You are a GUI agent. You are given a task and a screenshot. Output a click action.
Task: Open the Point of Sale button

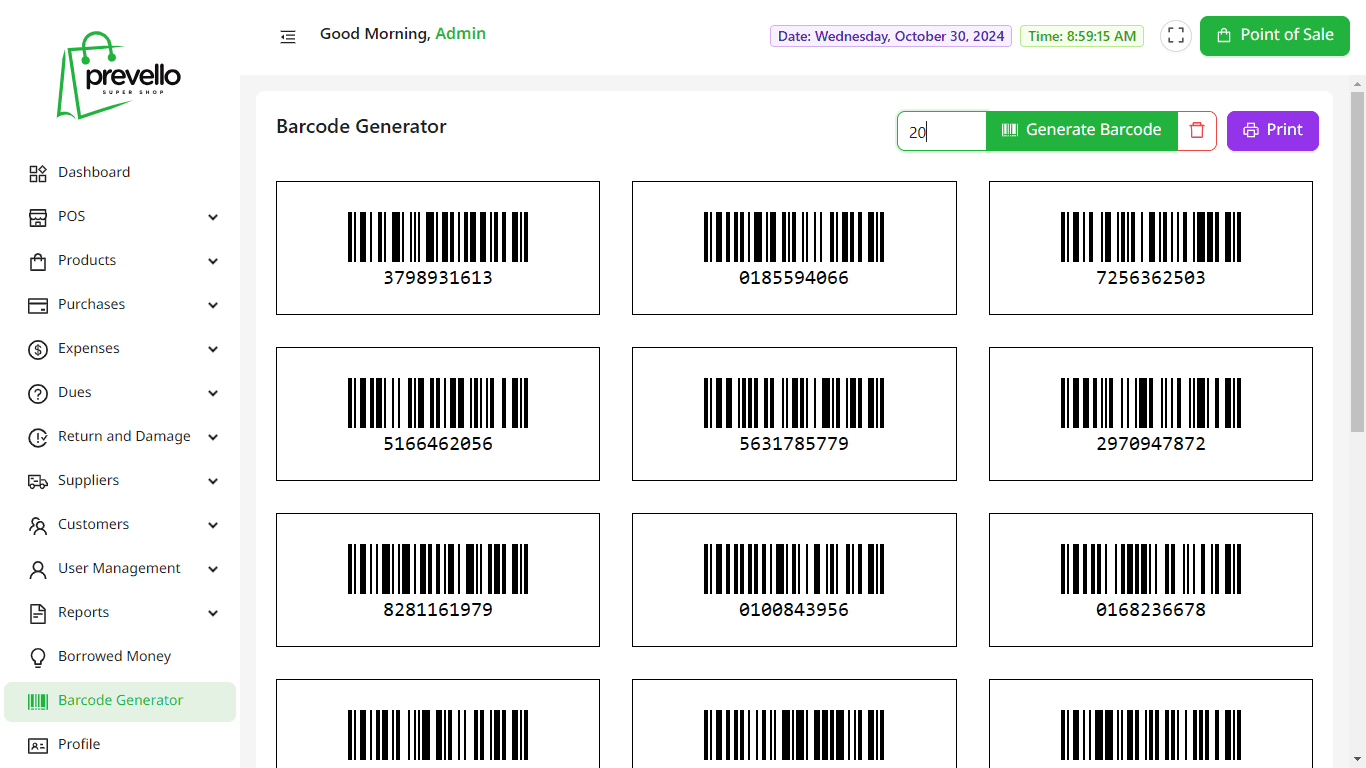click(1275, 35)
